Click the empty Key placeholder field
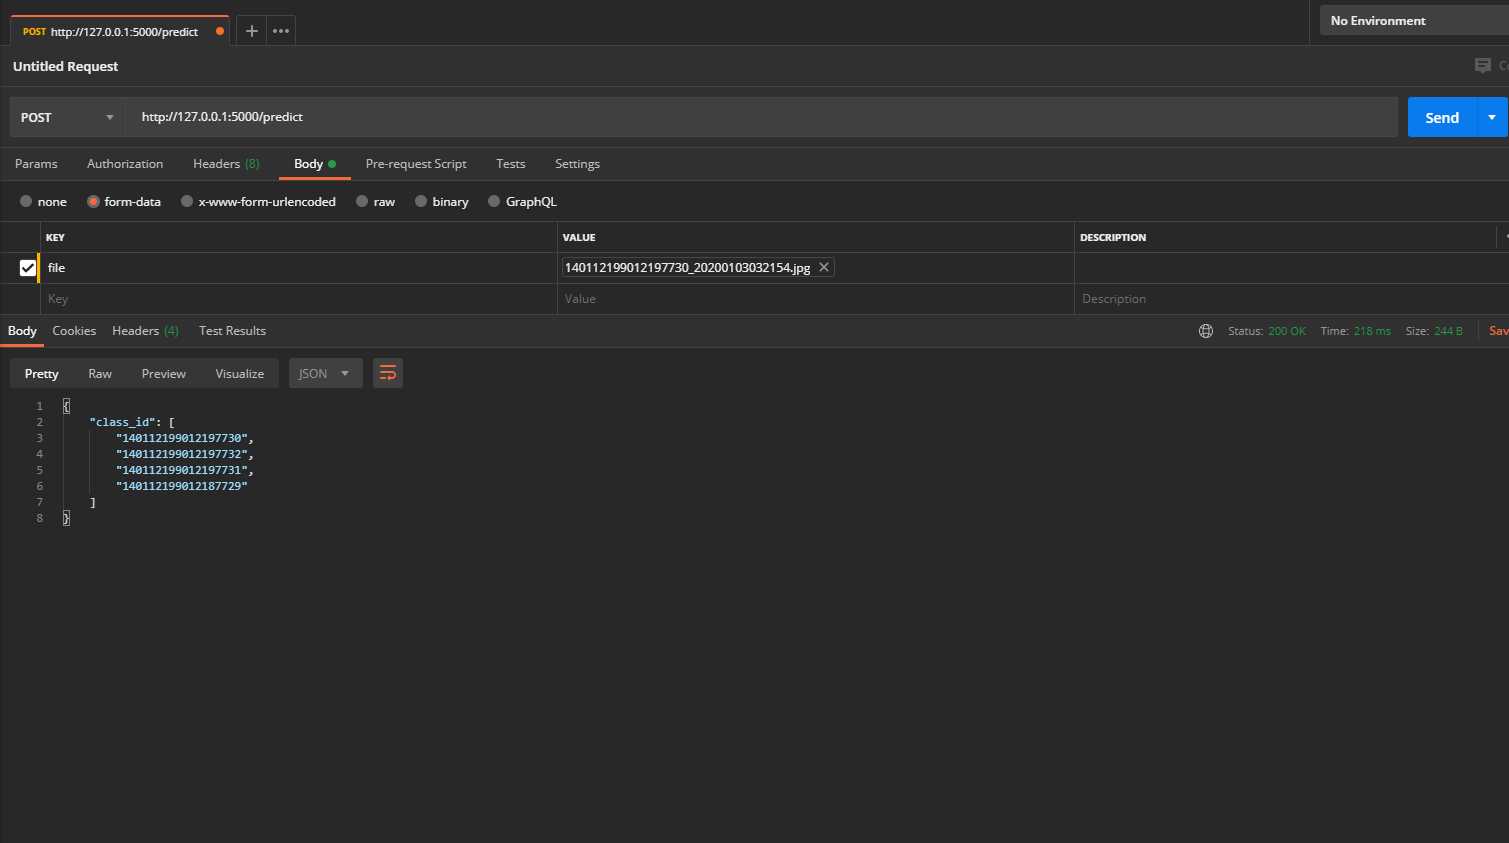1509x843 pixels. point(298,299)
